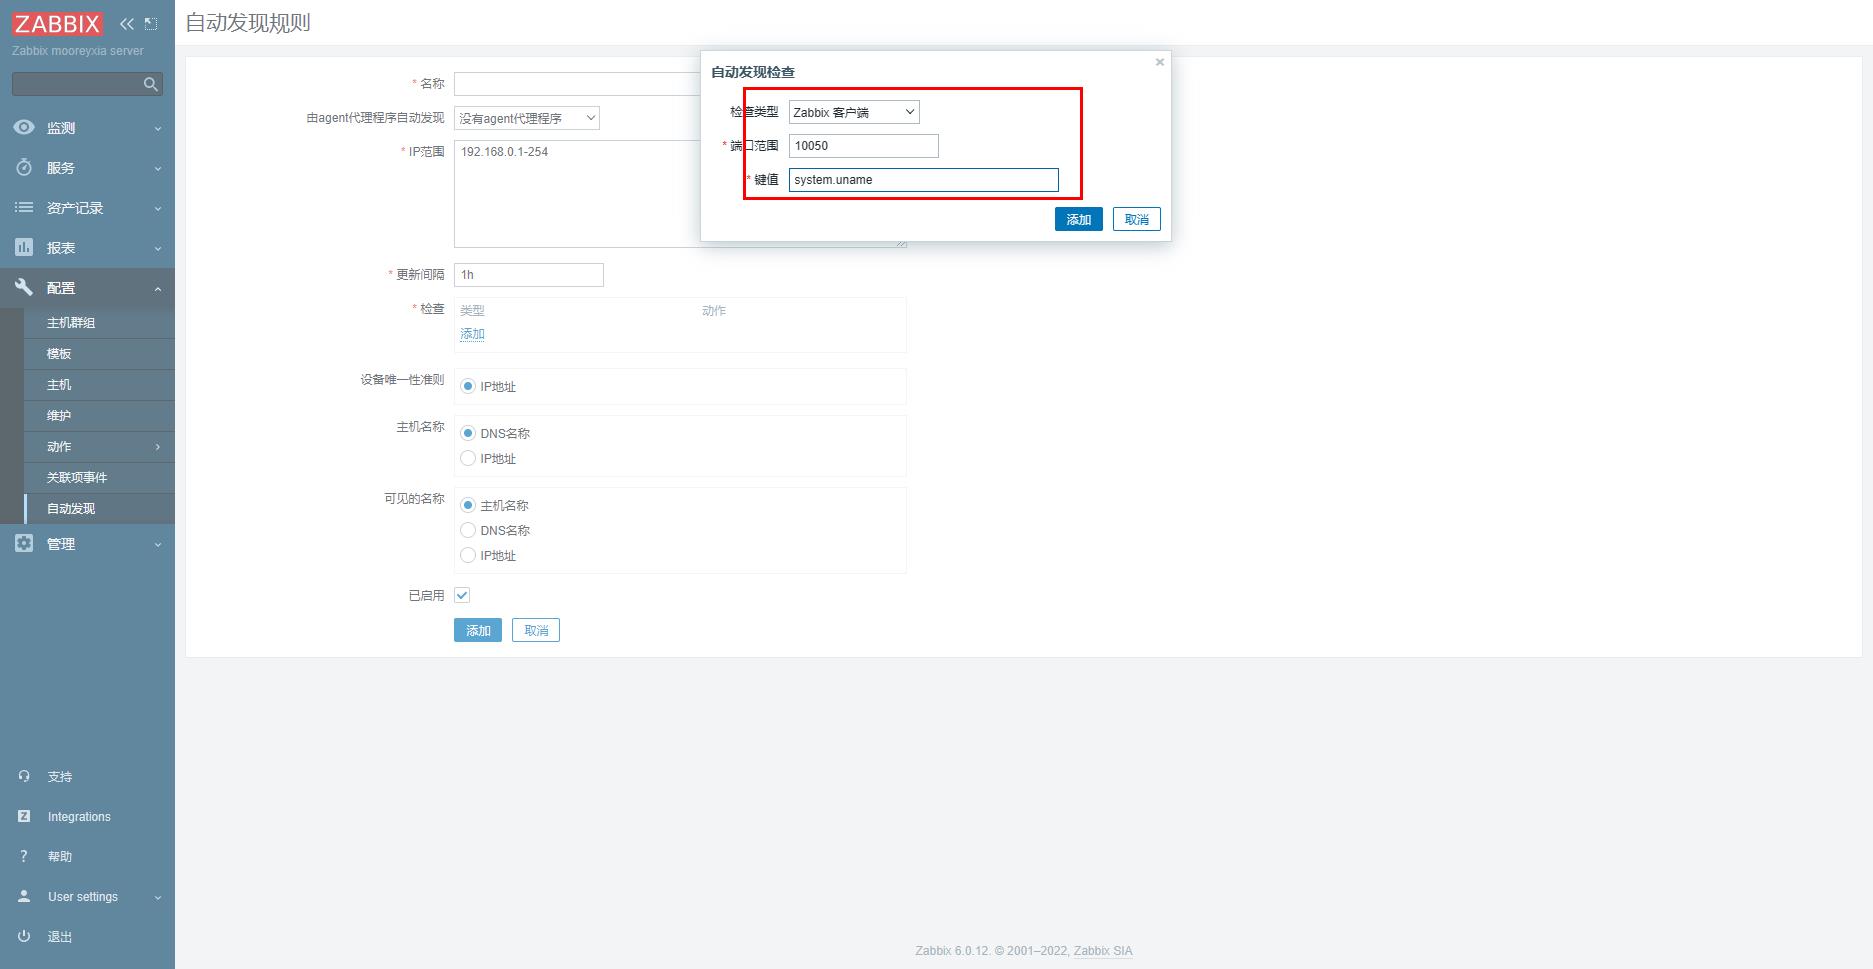Click the 配置 wrench icon
The width and height of the screenshot is (1873, 969).
pos(24,288)
